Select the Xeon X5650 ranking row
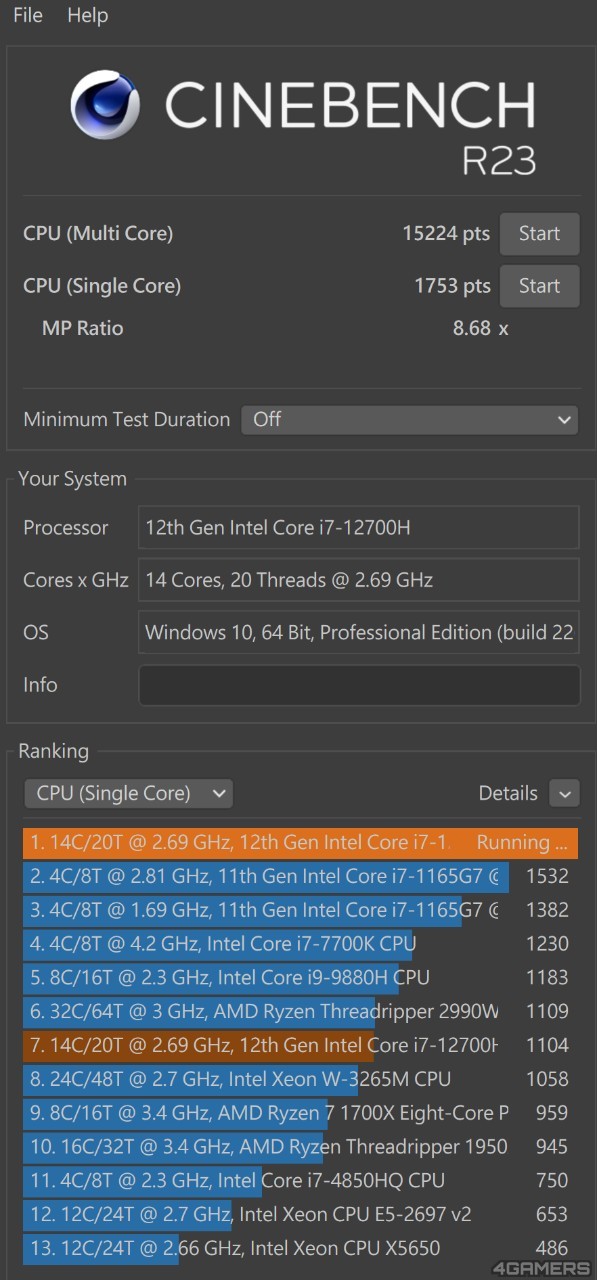The width and height of the screenshot is (597, 1280). pos(300,1249)
